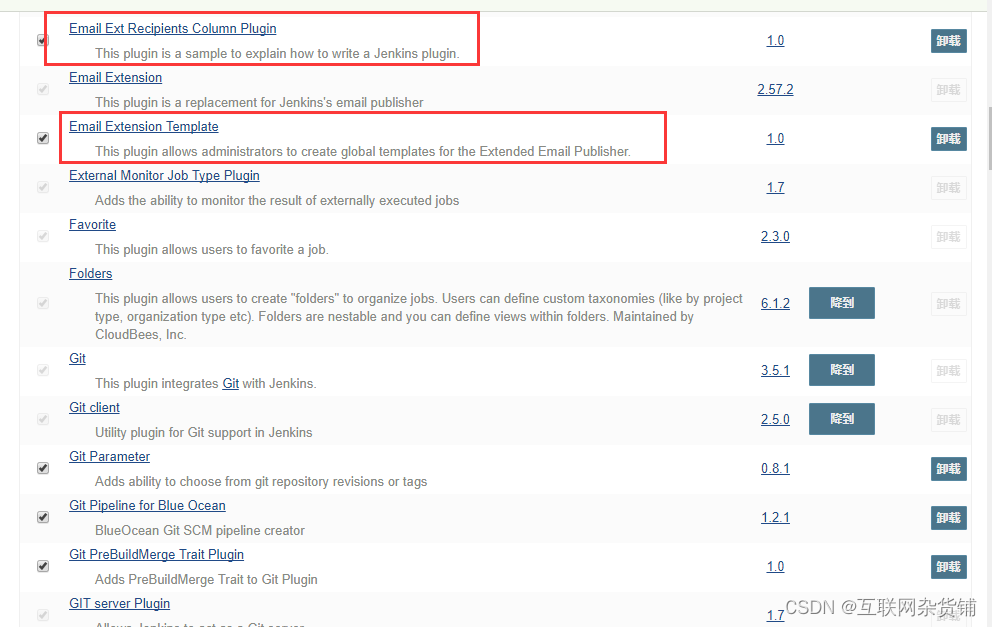Click the greyed-out uninstall button for Folders
992x627 pixels.
948,304
